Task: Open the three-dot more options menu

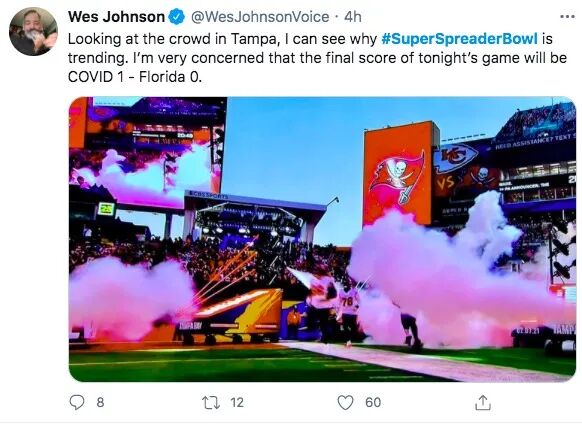Action: click(567, 17)
